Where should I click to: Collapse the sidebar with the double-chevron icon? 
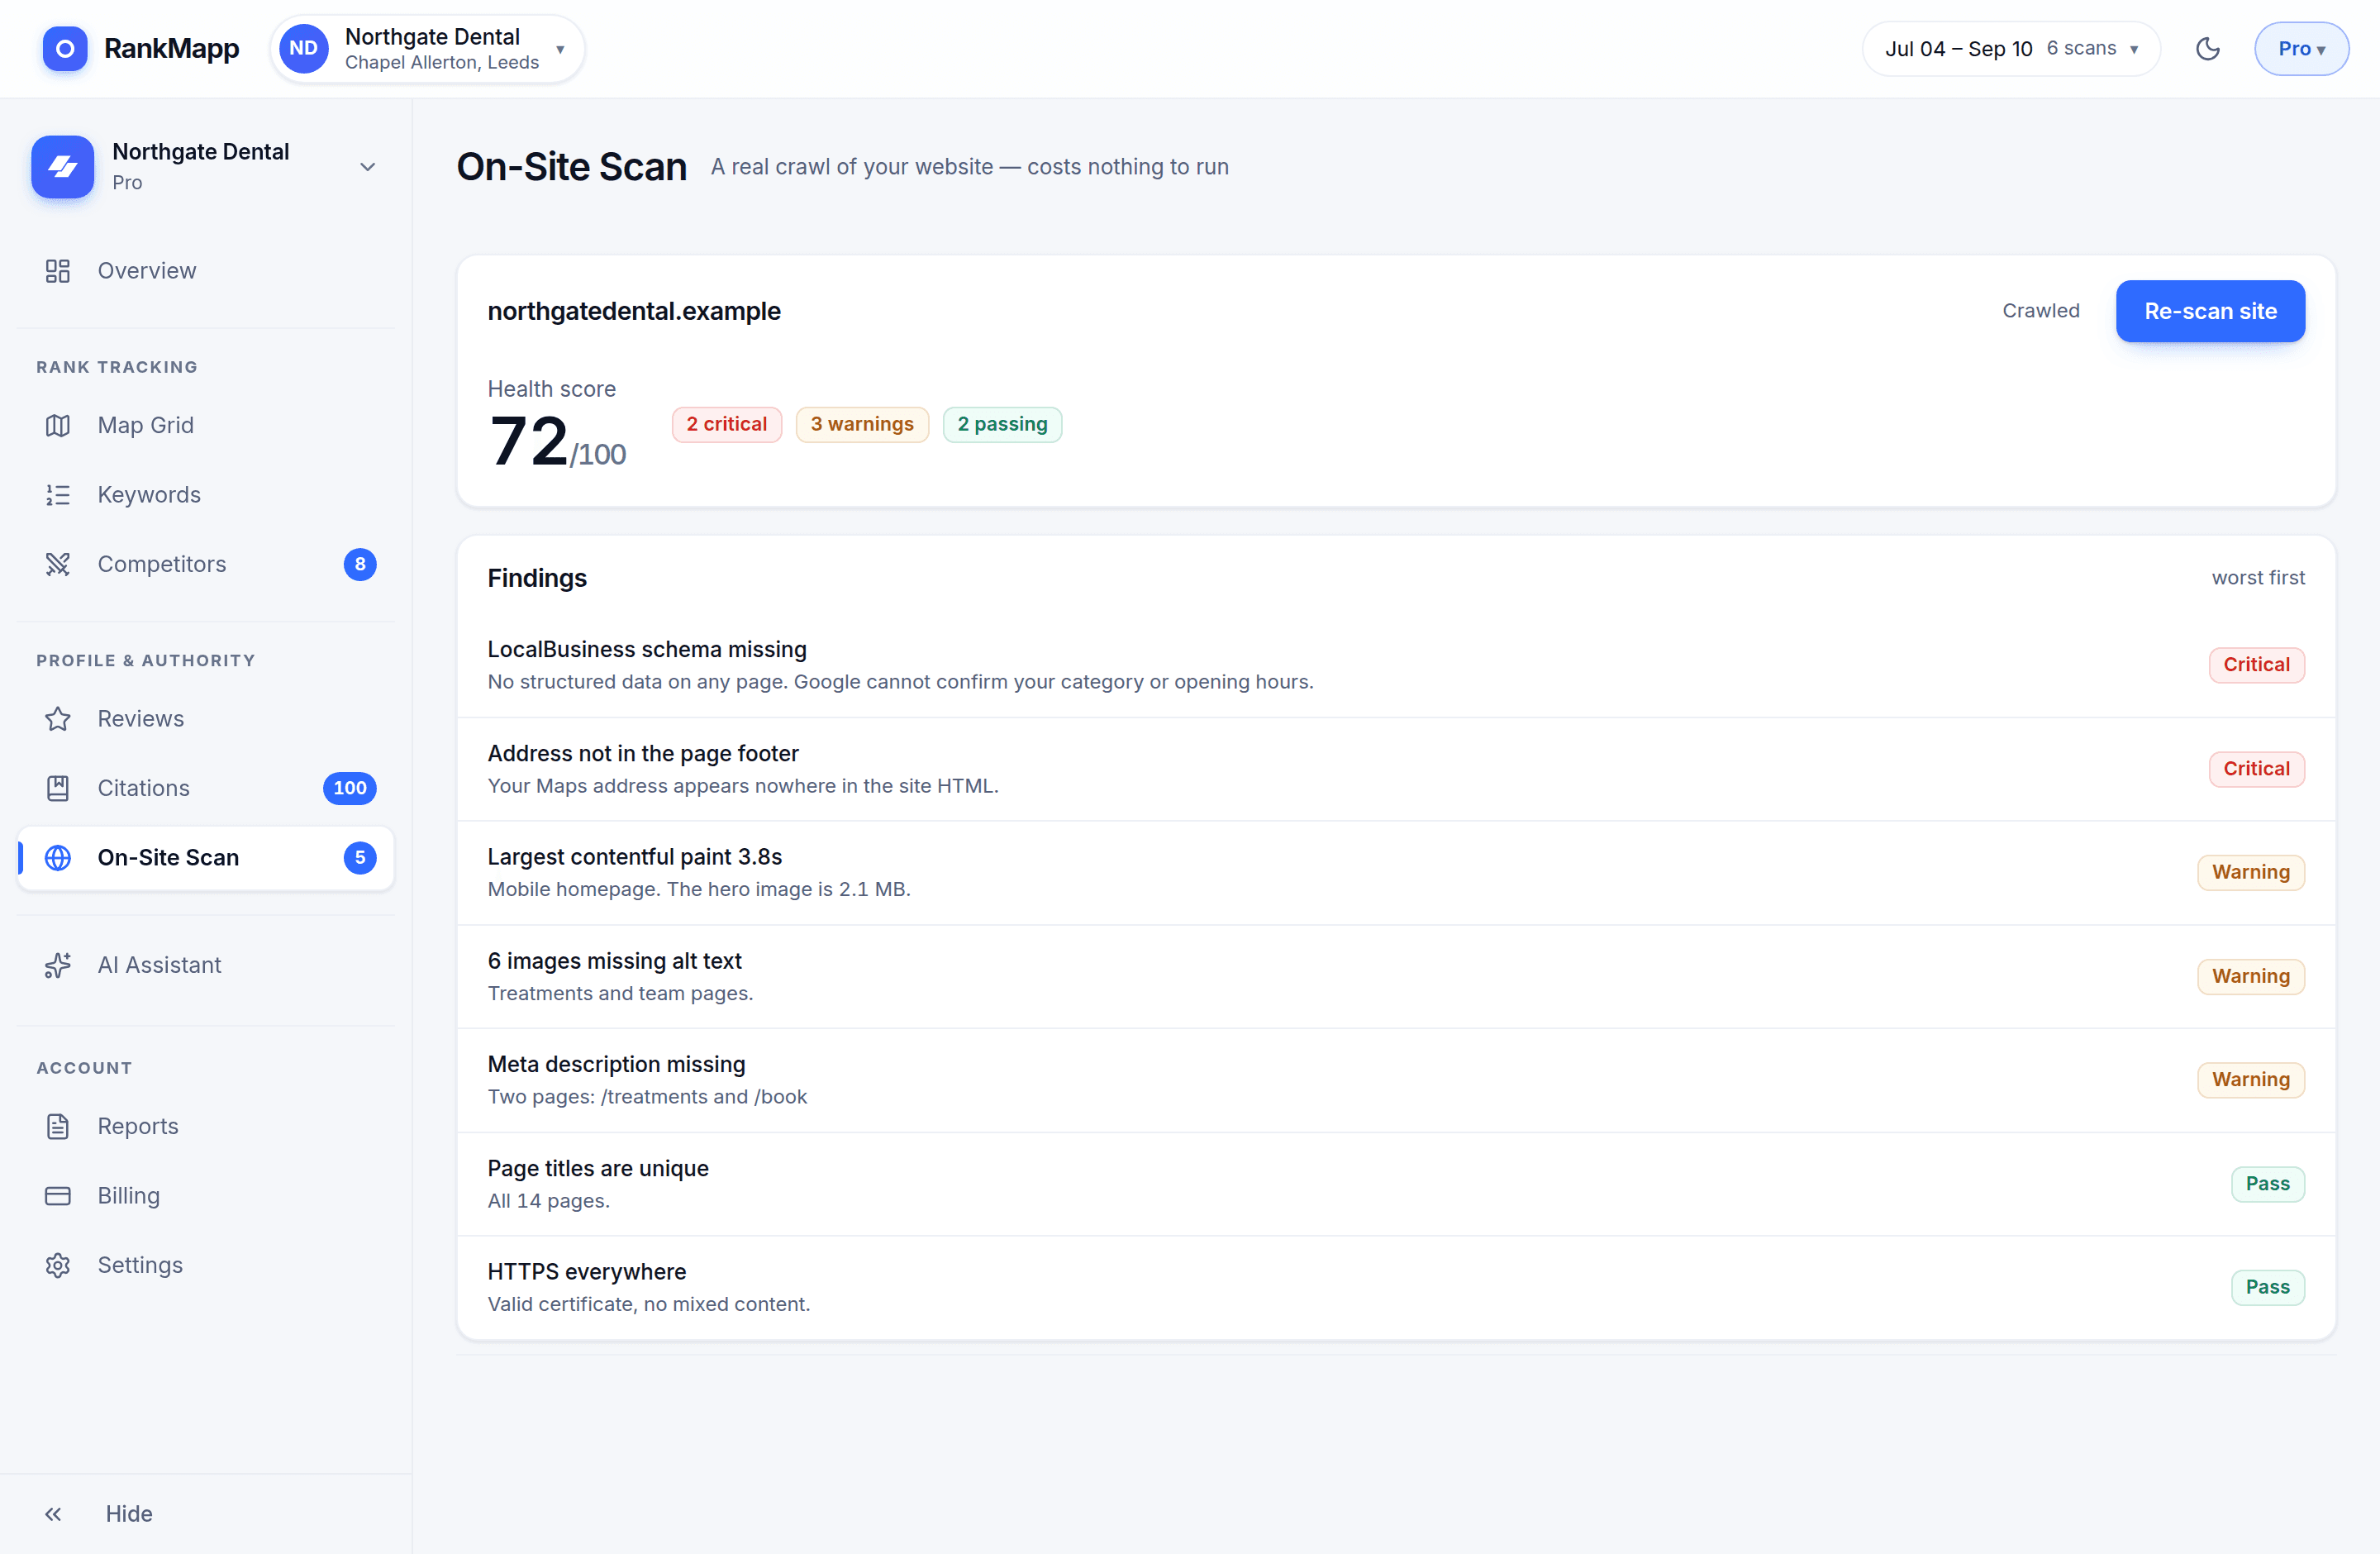[x=53, y=1514]
